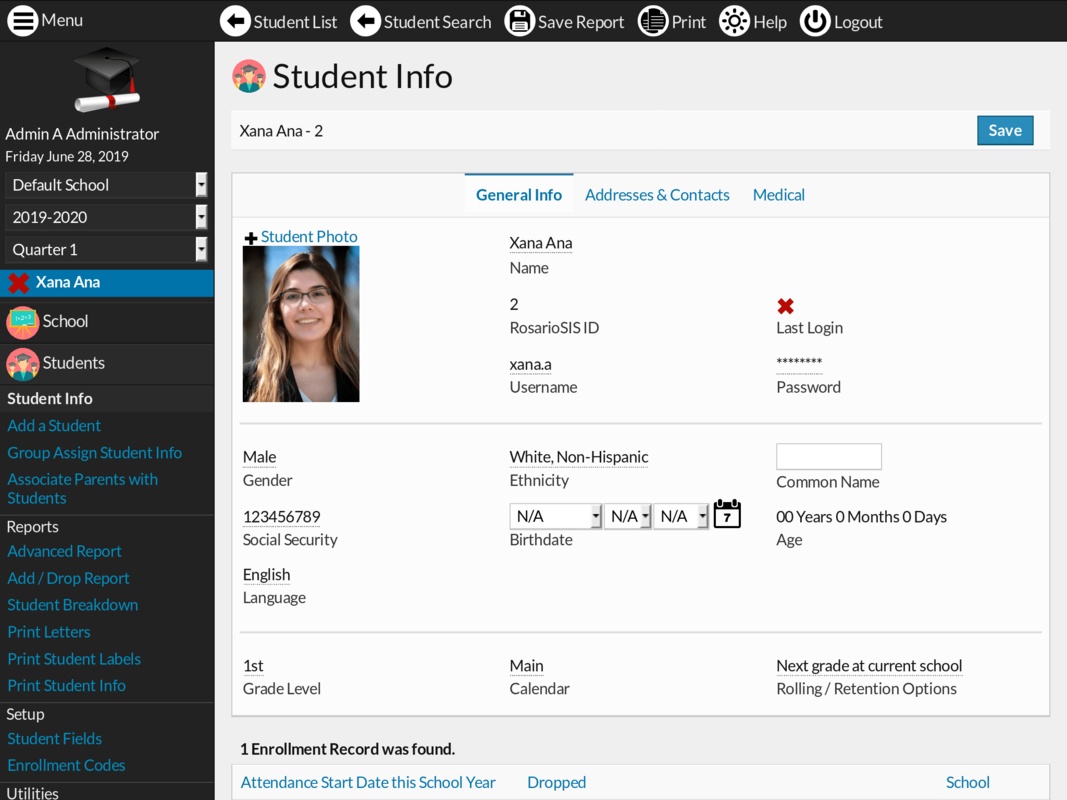Switch to the Medical tab

coord(778,195)
